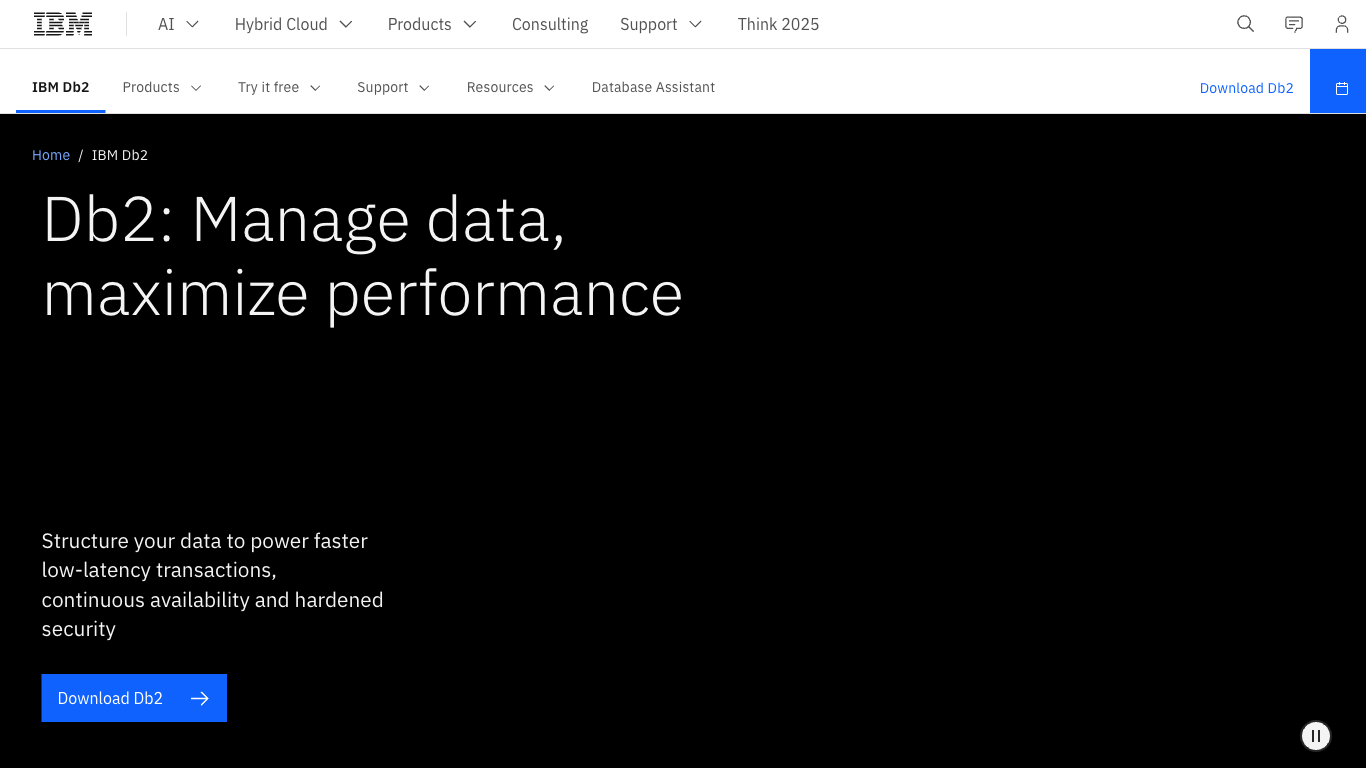Pause the hero animation
Image resolution: width=1366 pixels, height=768 pixels.
pos(1316,736)
